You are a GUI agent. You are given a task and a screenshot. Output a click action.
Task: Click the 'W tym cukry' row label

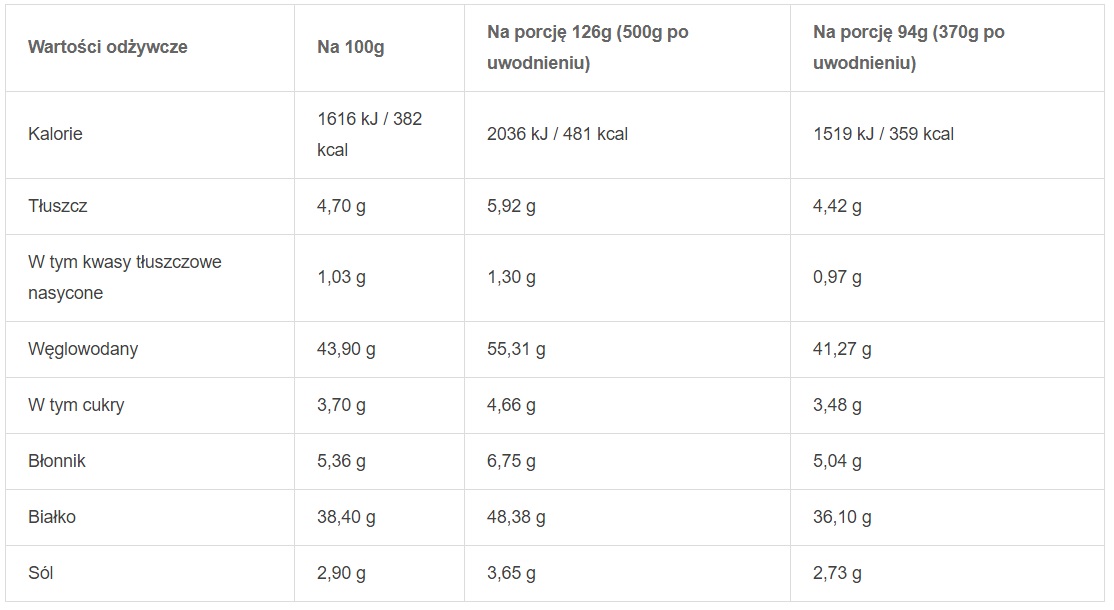click(76, 405)
